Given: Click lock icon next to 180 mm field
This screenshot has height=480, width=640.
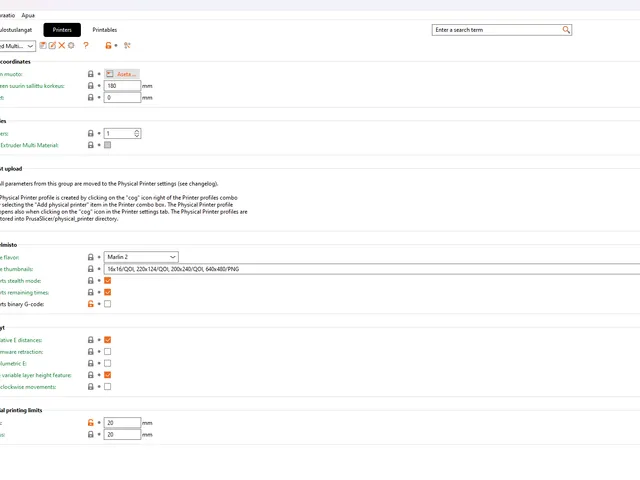Looking at the screenshot, I should (91, 86).
